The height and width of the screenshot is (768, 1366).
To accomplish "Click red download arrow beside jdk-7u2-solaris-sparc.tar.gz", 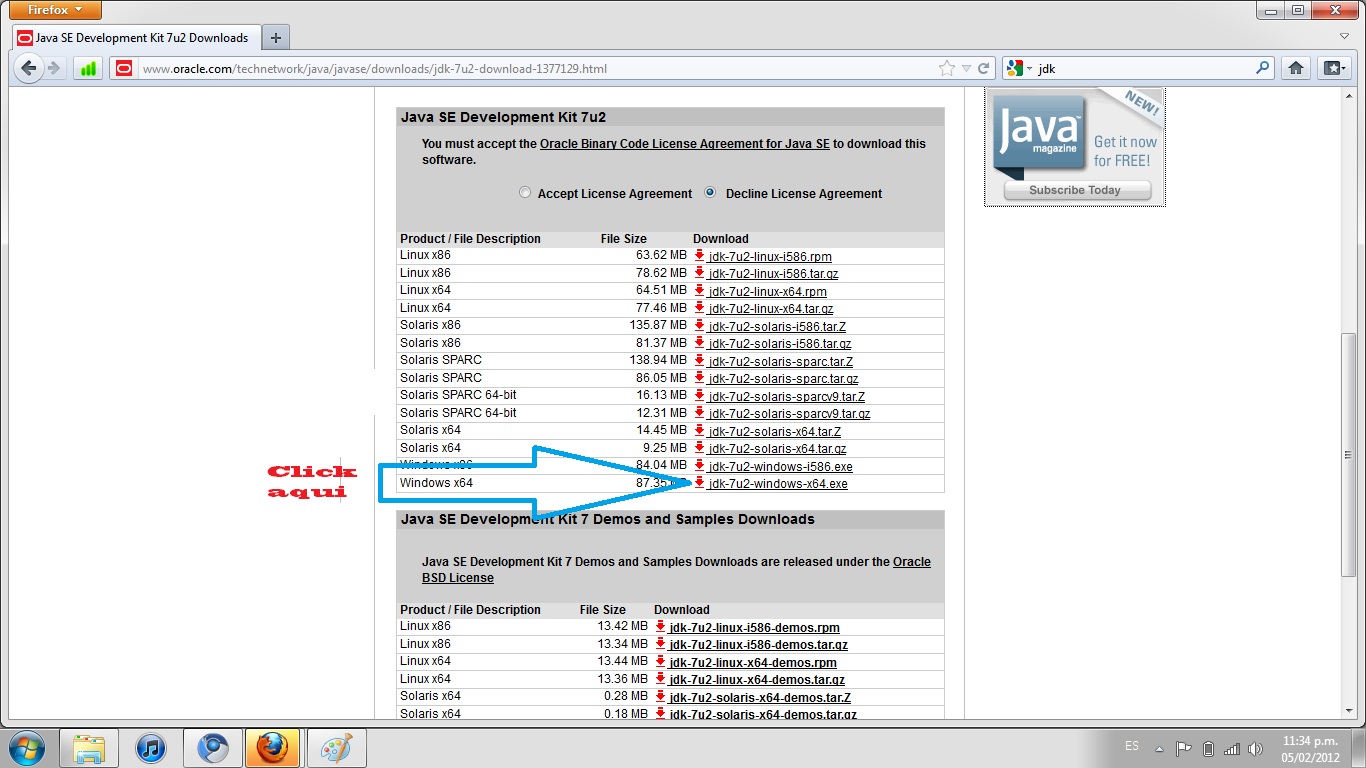I will coord(700,378).
